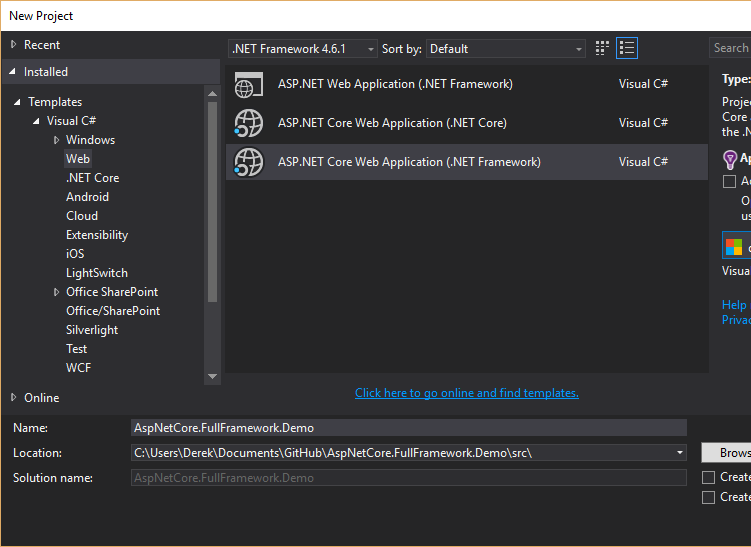
Task: Click the online templates link
Action: [467, 393]
